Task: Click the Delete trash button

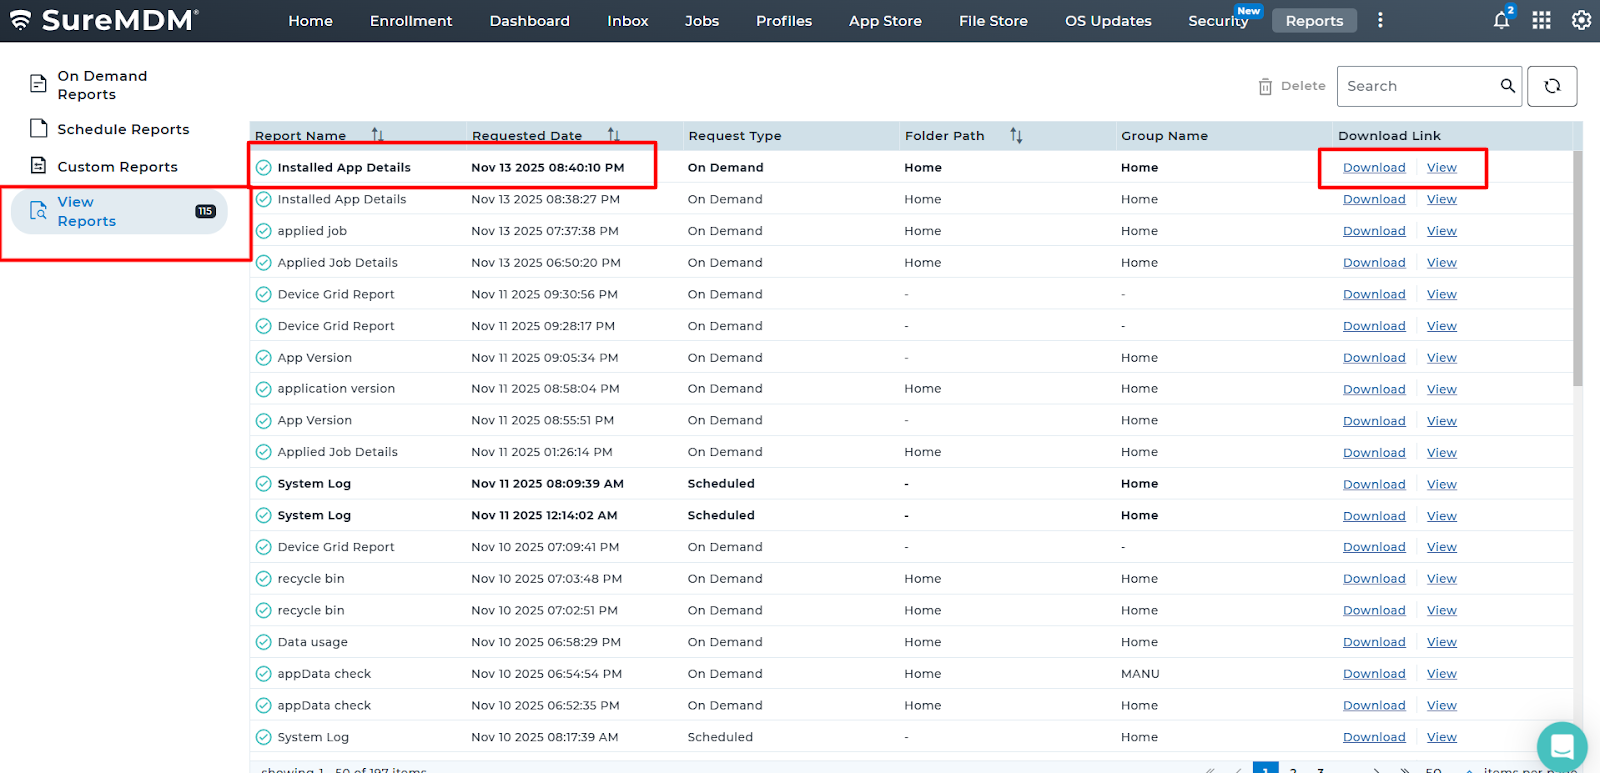Action: coord(1292,86)
